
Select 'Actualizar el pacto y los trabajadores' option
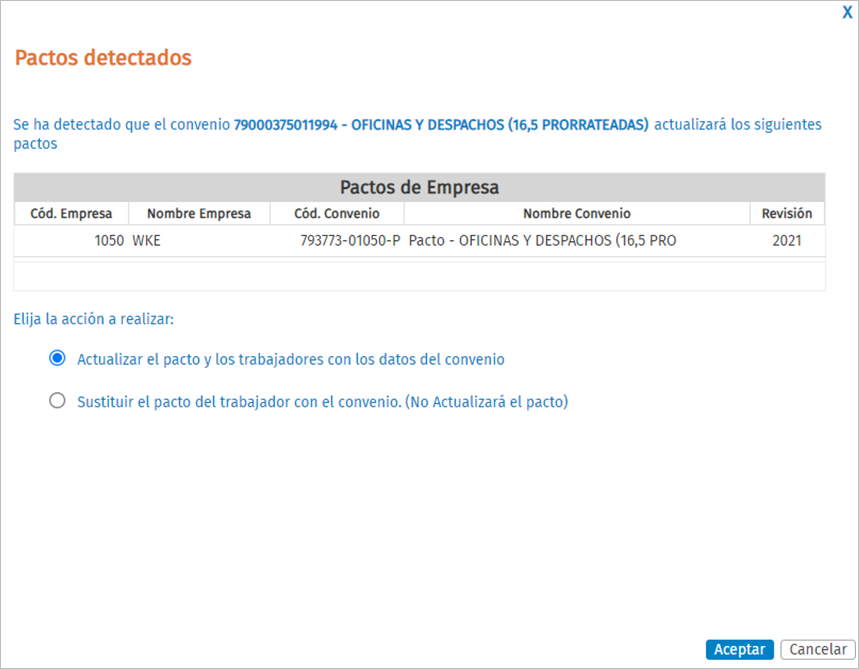click(58, 358)
